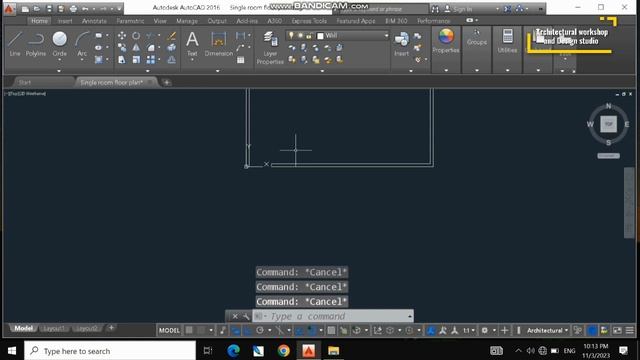This screenshot has width=640, height=360.
Task: Open the Utilities calculator panel
Action: click(507, 41)
